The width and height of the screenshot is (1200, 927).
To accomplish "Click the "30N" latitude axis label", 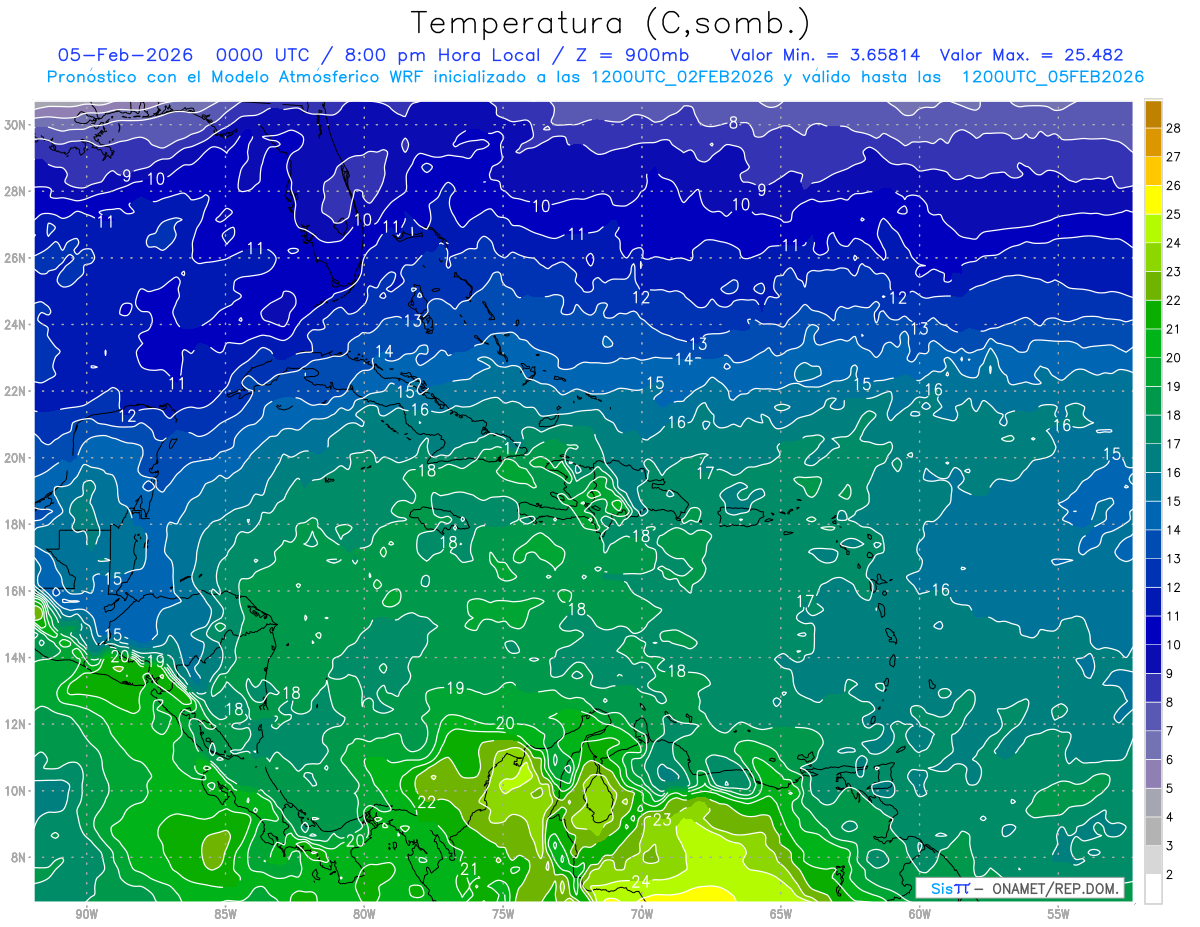I will pos(15,124).
